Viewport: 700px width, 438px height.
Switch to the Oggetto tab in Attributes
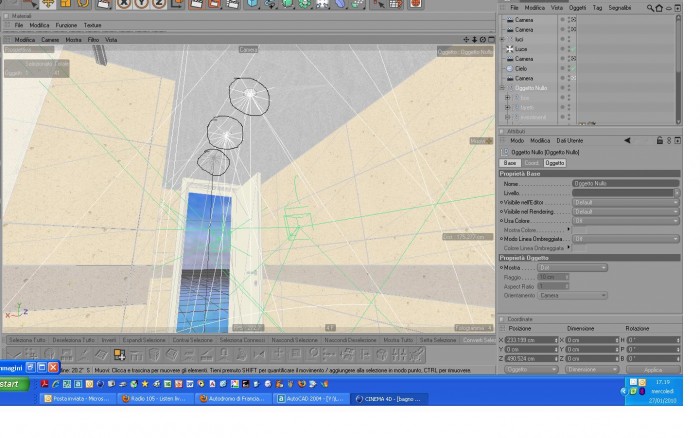pyautogui.click(x=554, y=163)
